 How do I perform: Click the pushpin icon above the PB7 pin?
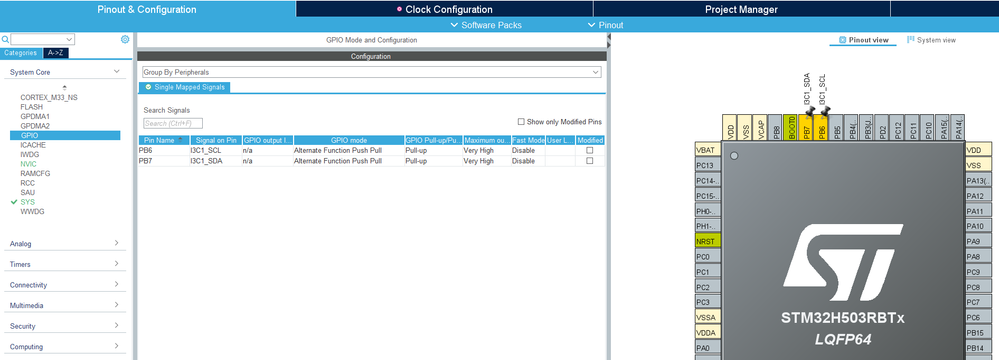click(809, 112)
